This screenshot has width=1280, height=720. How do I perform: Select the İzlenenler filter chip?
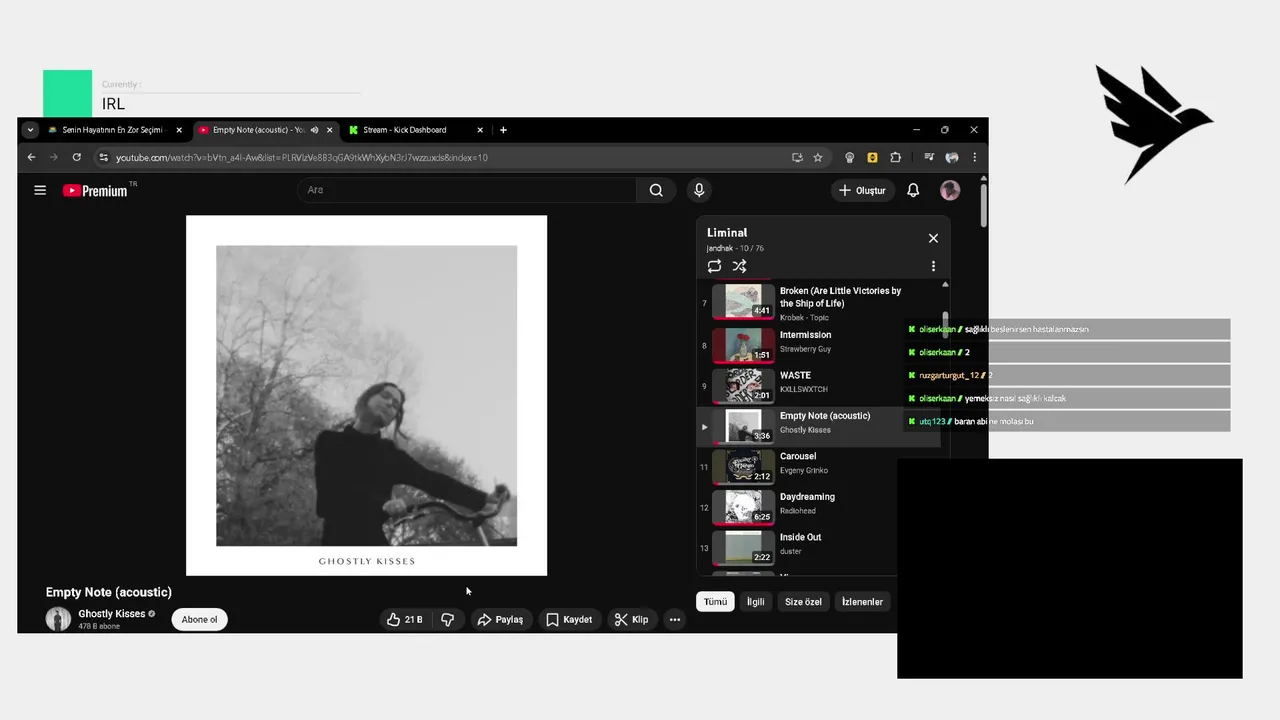coord(862,602)
